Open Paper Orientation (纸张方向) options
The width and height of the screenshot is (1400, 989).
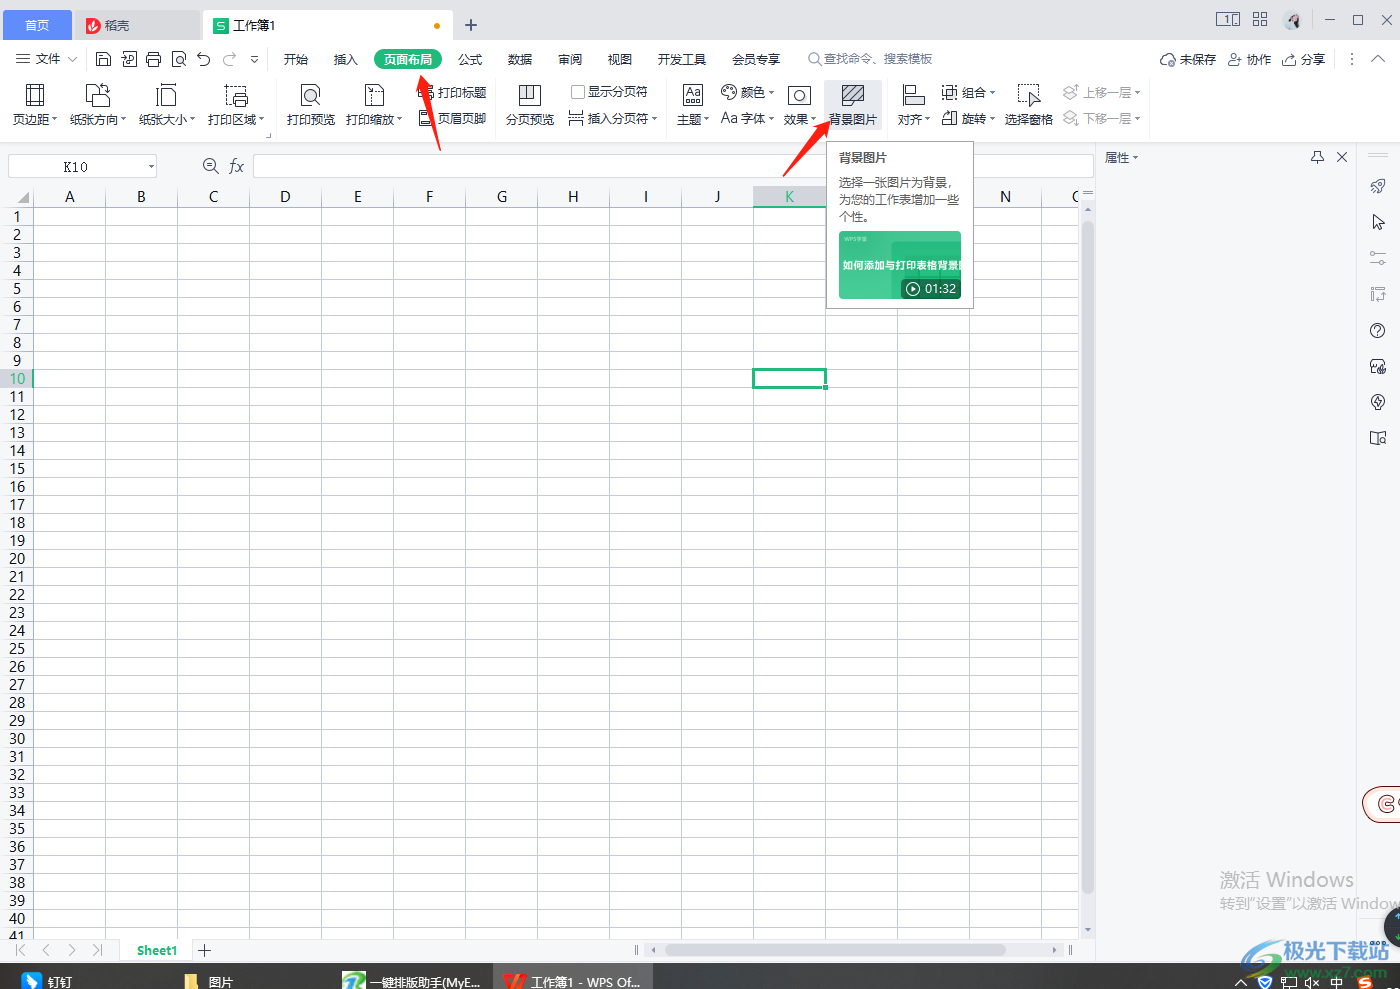pos(98,104)
